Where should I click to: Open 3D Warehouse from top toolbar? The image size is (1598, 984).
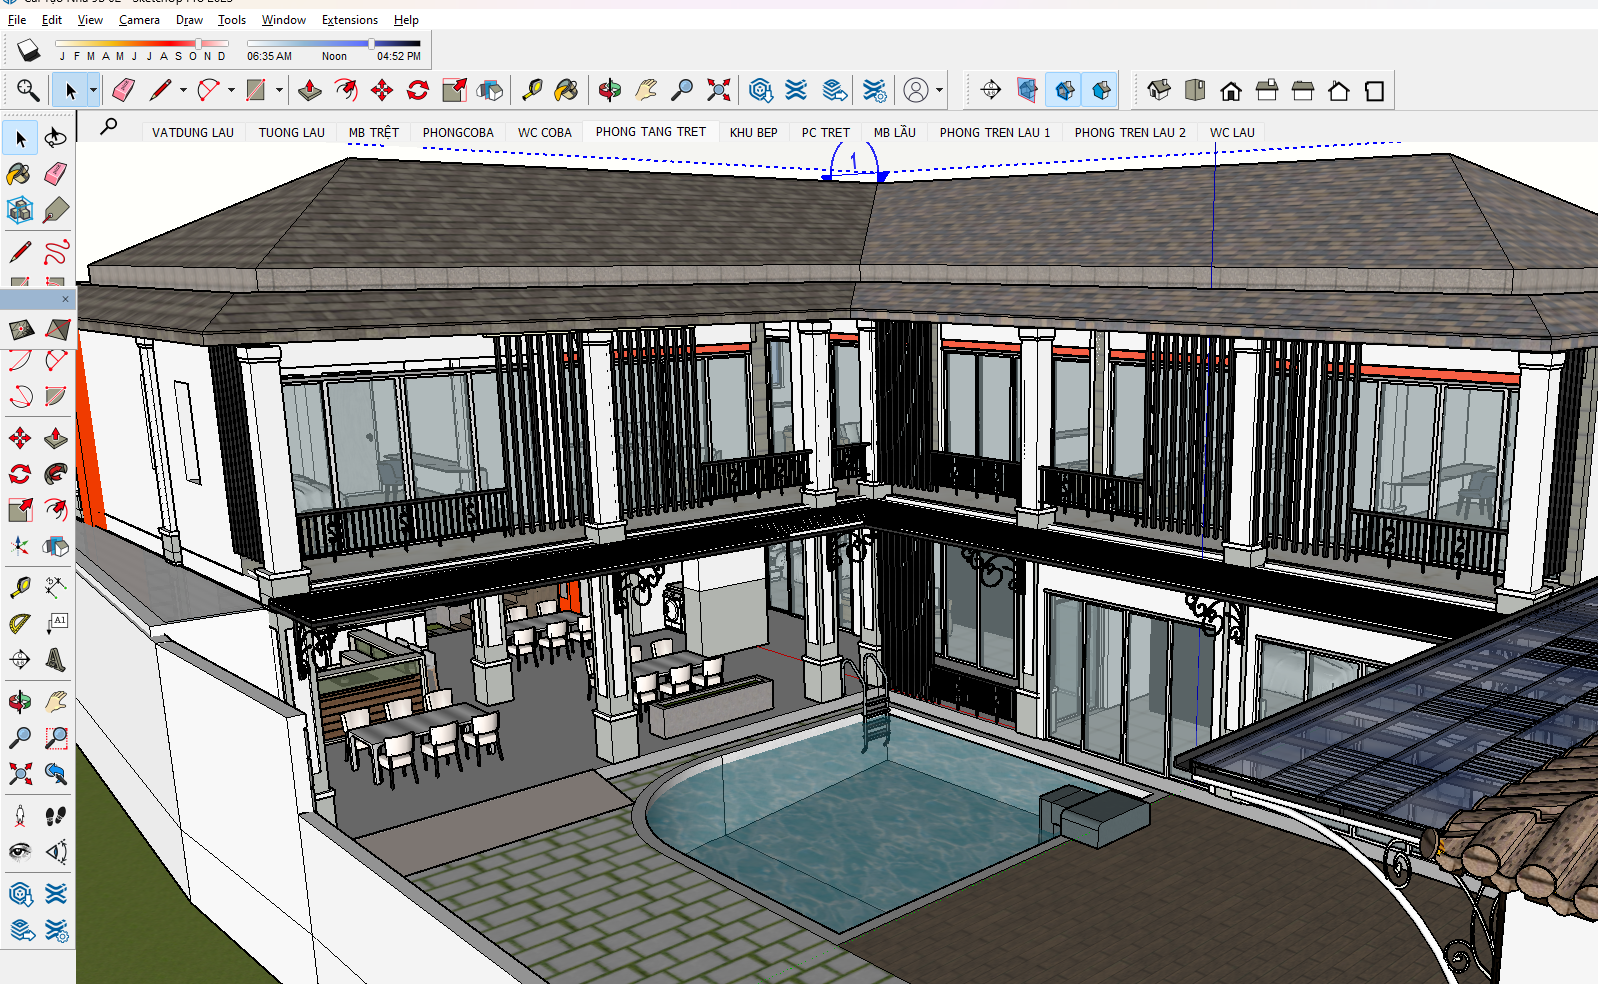point(760,90)
